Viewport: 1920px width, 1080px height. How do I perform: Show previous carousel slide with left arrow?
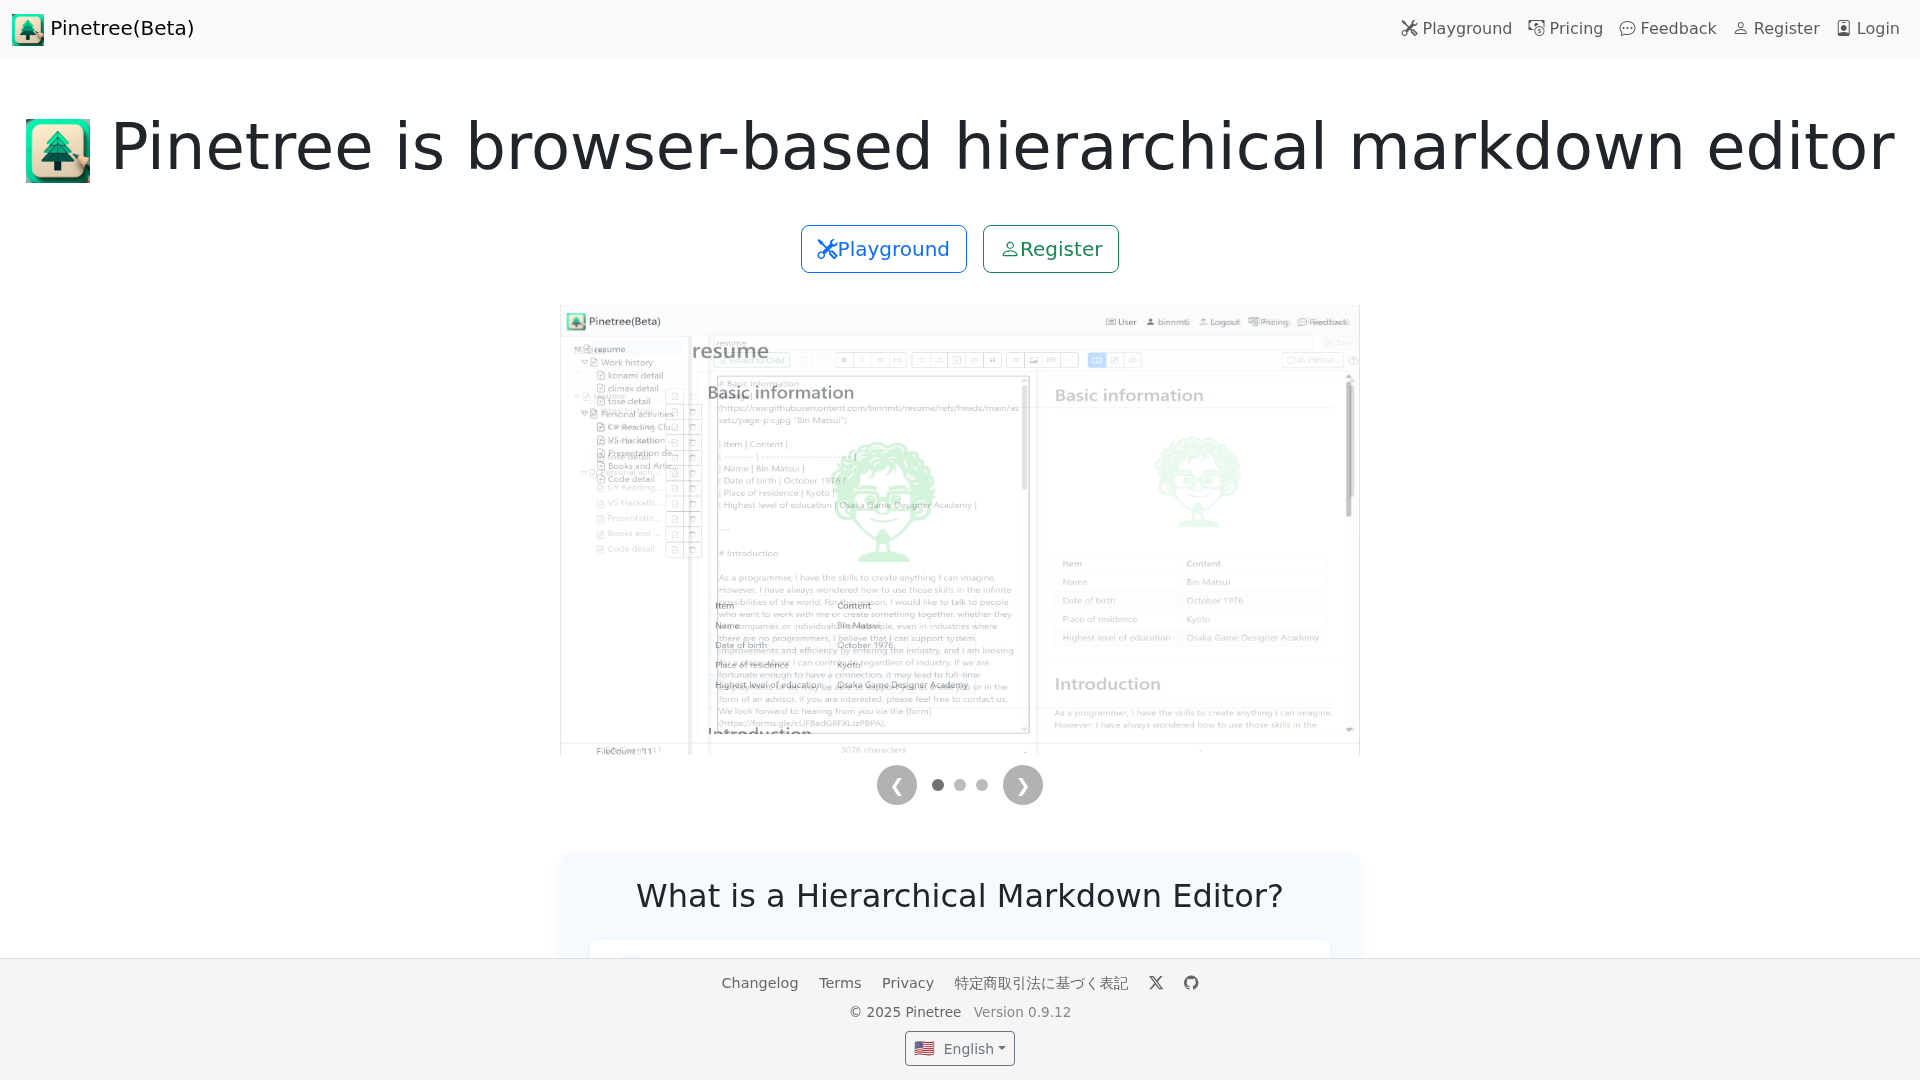pyautogui.click(x=897, y=785)
